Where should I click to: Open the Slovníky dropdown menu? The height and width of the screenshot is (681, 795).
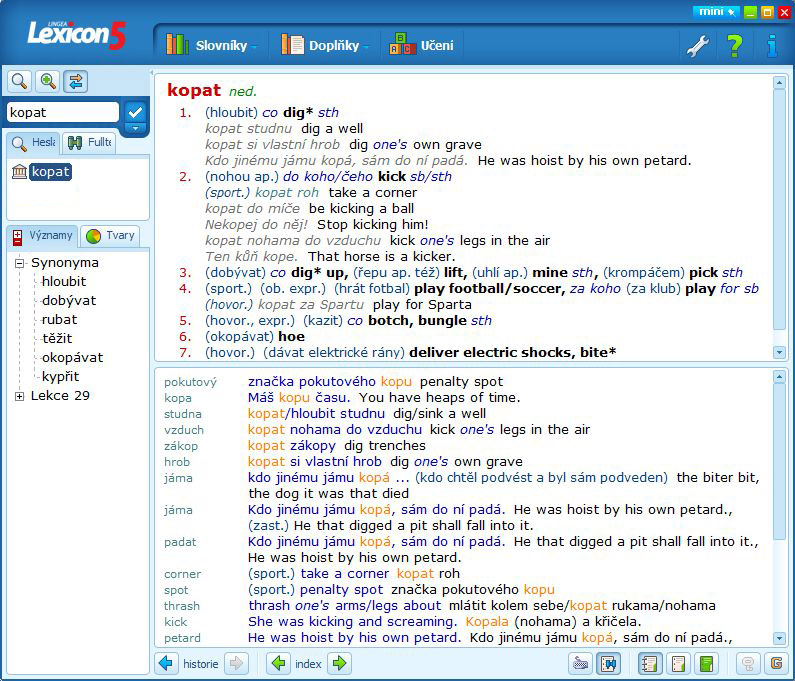[x=212, y=45]
